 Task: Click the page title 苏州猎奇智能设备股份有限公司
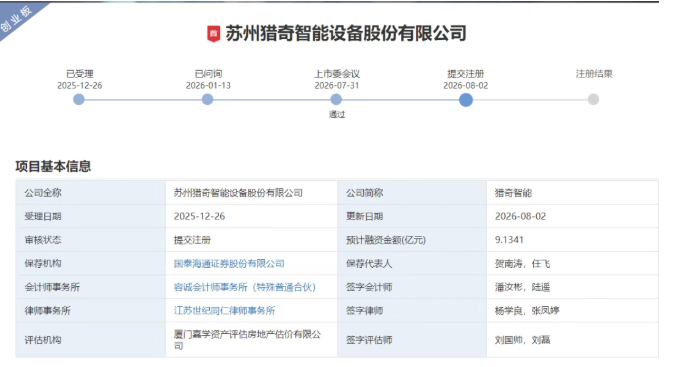(x=346, y=34)
